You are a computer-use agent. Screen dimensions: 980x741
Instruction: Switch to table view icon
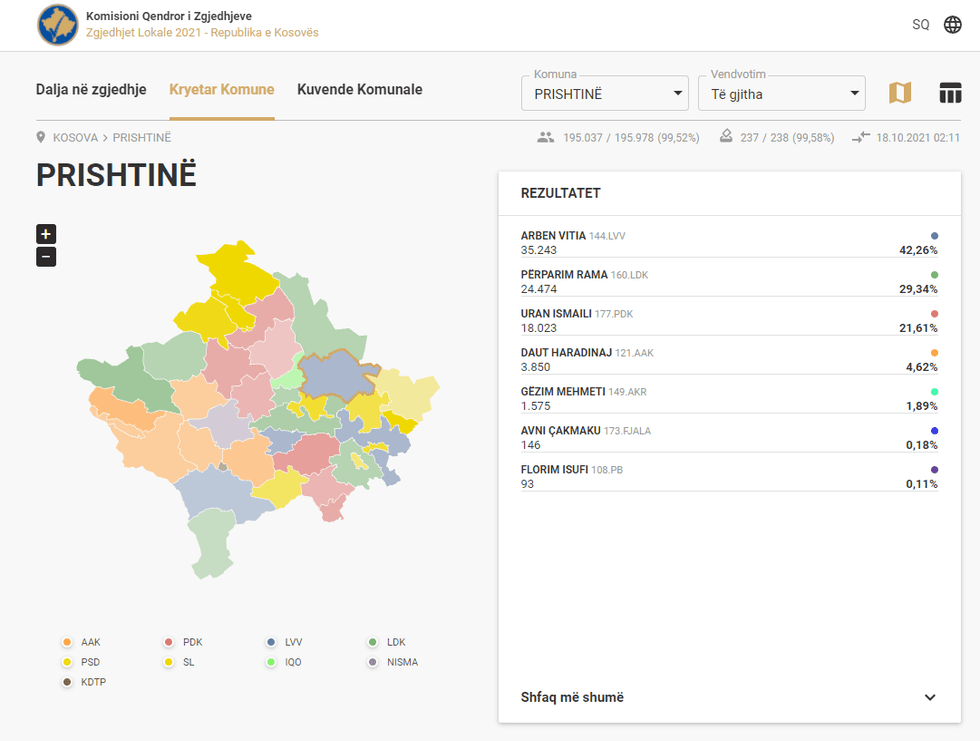point(950,93)
